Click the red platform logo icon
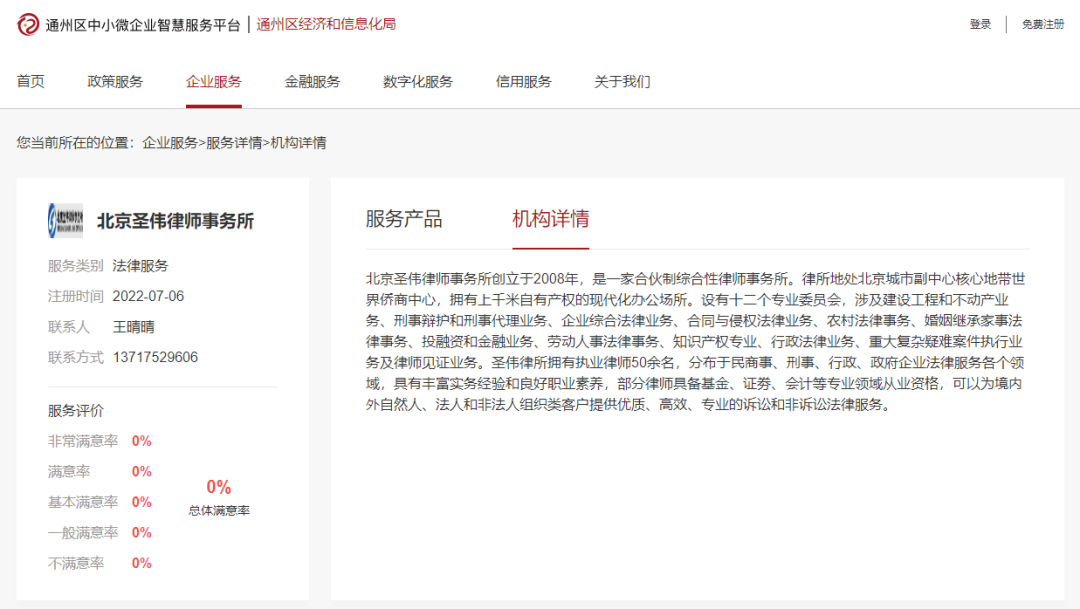Image resolution: width=1080 pixels, height=609 pixels. (28, 24)
